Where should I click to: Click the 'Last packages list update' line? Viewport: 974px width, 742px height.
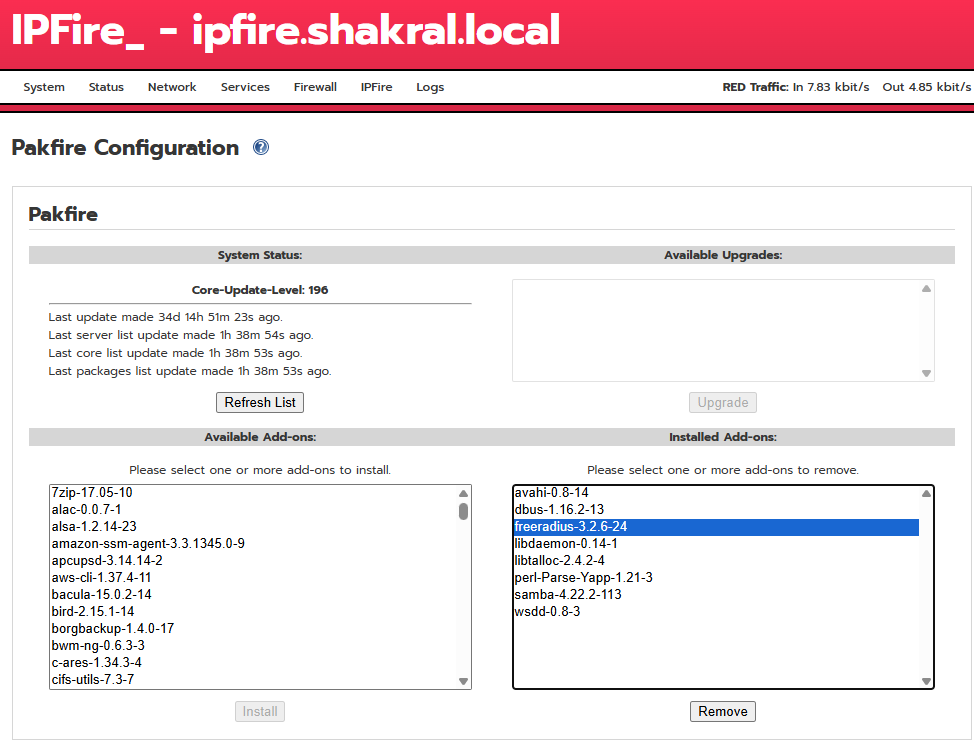point(190,371)
